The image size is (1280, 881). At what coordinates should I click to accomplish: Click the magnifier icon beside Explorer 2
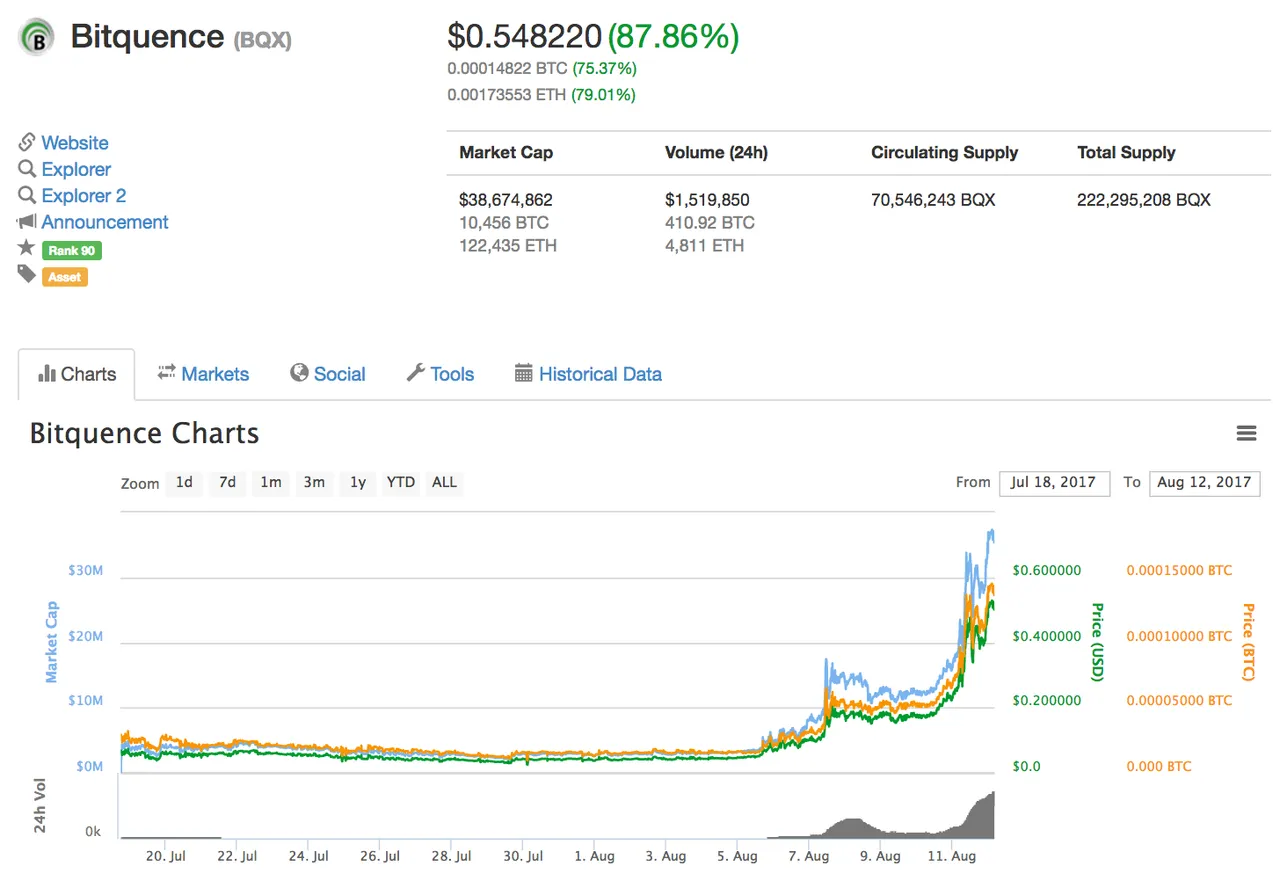pyautogui.click(x=27, y=195)
